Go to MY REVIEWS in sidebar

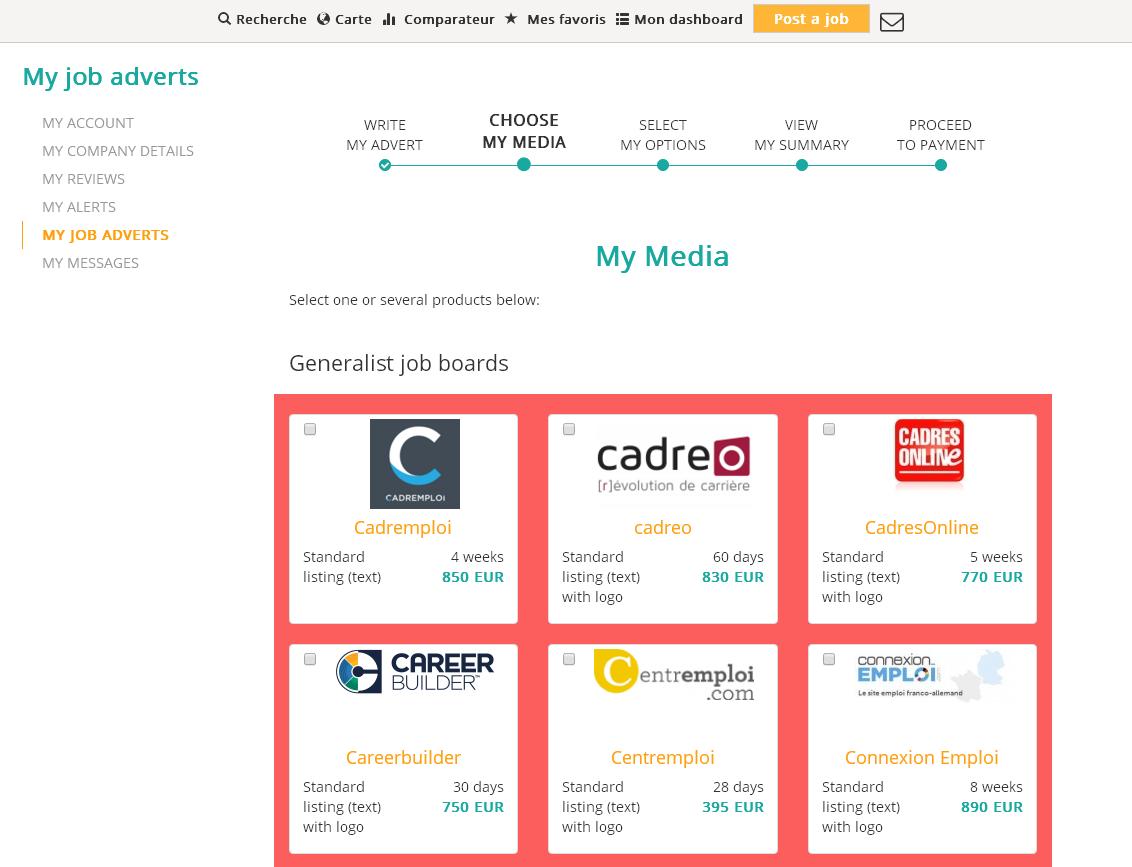83,179
